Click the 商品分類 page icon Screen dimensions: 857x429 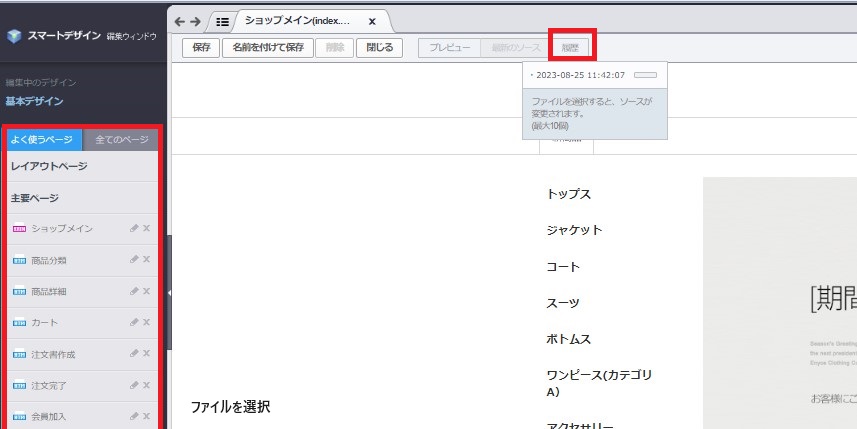19,261
